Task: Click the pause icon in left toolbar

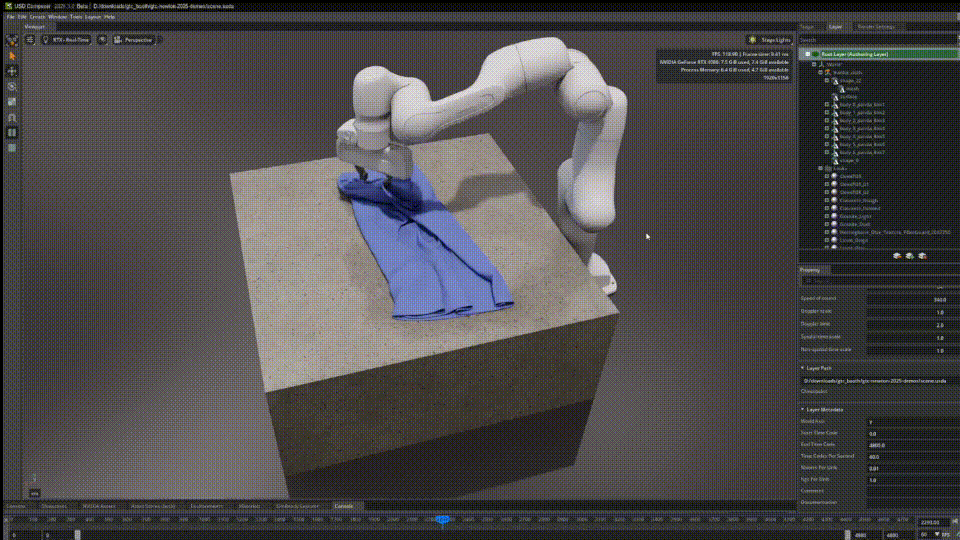Action: tap(12, 132)
